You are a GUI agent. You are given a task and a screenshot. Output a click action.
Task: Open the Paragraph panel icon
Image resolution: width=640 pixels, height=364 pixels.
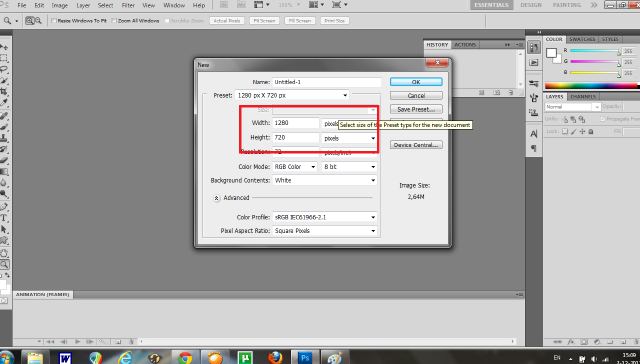pyautogui.click(x=534, y=148)
